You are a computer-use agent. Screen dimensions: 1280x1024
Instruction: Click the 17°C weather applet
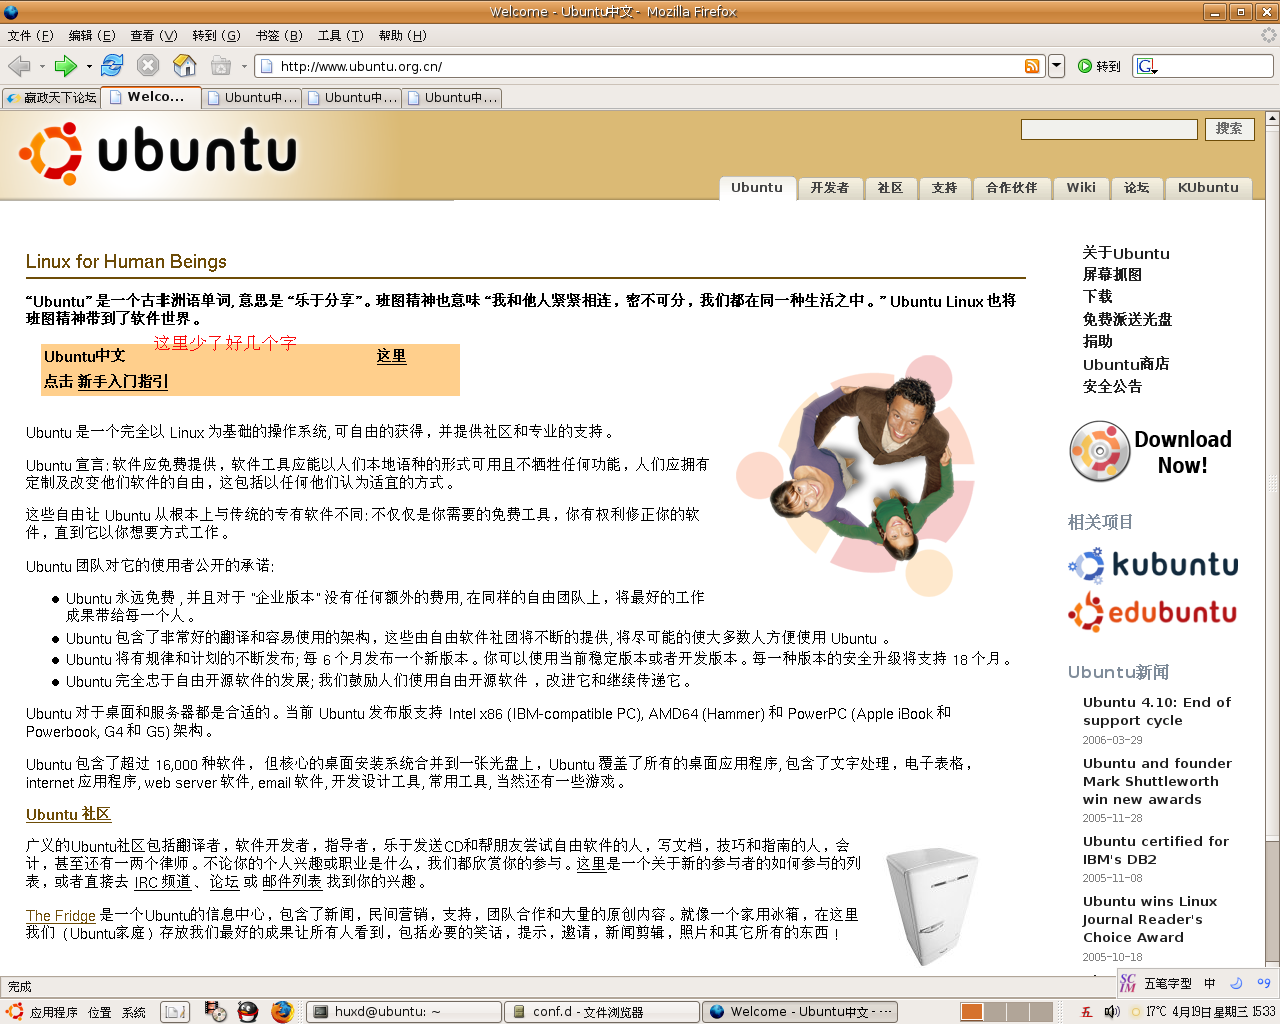(1147, 1012)
